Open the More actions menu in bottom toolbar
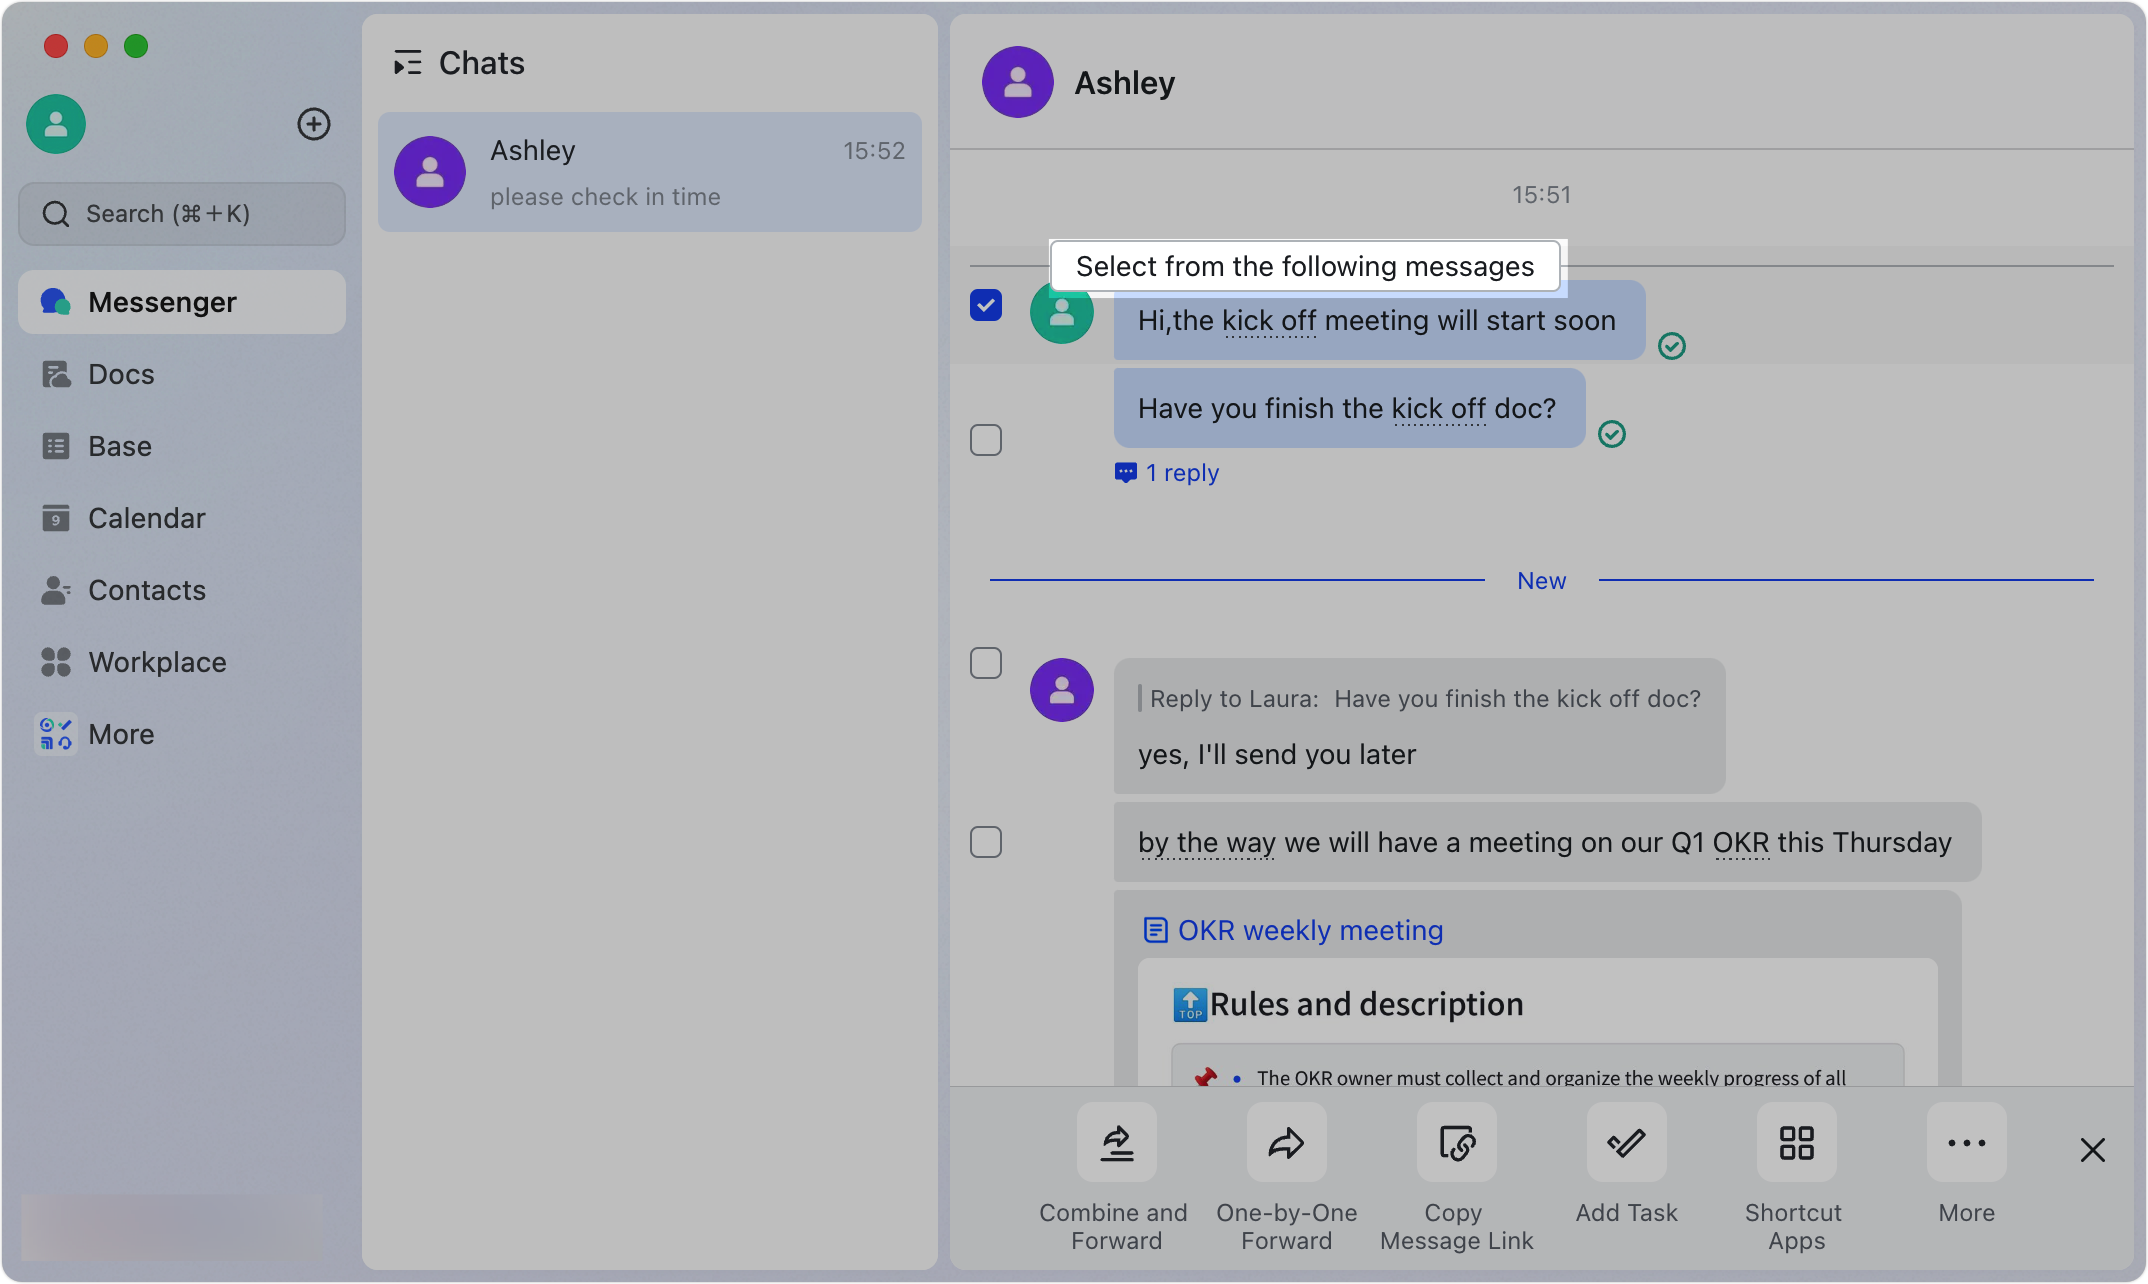The image size is (2148, 1284). (x=1965, y=1143)
